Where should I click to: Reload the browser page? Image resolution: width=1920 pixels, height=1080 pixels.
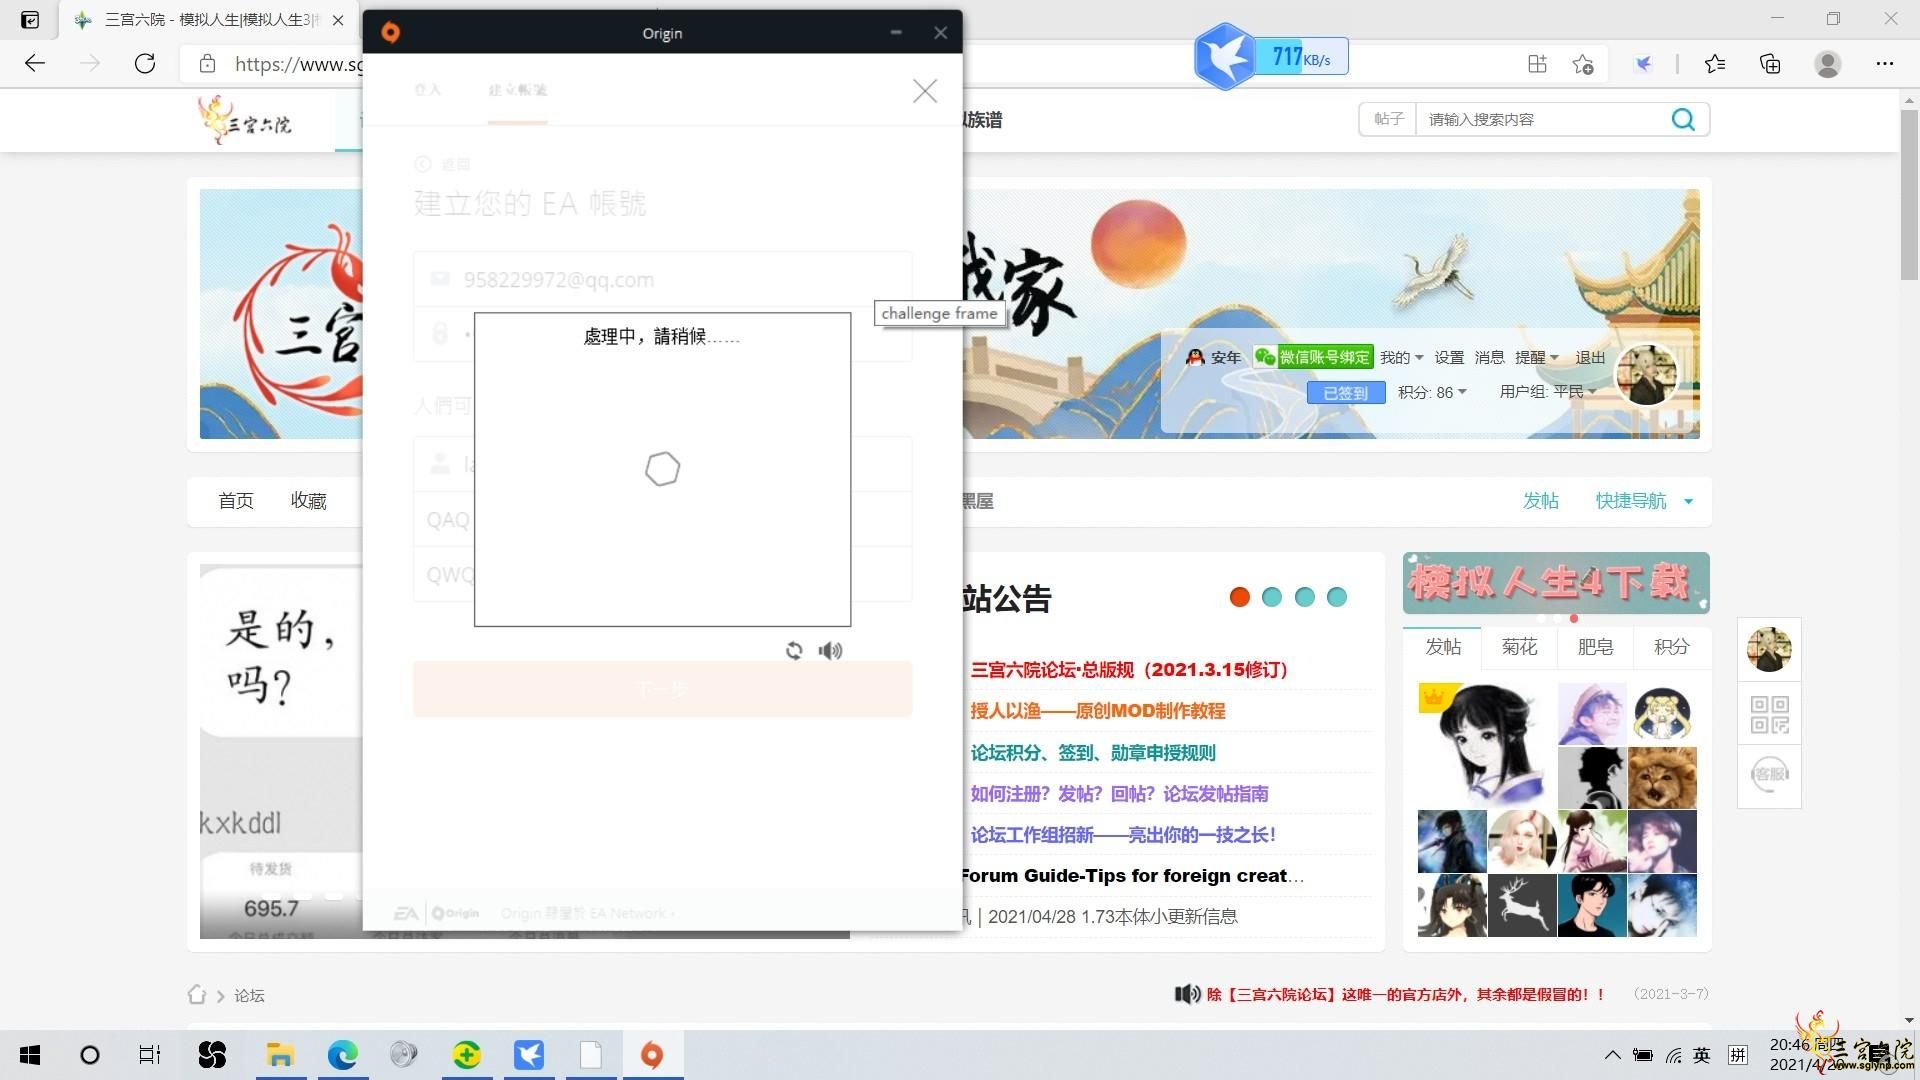pos(145,64)
